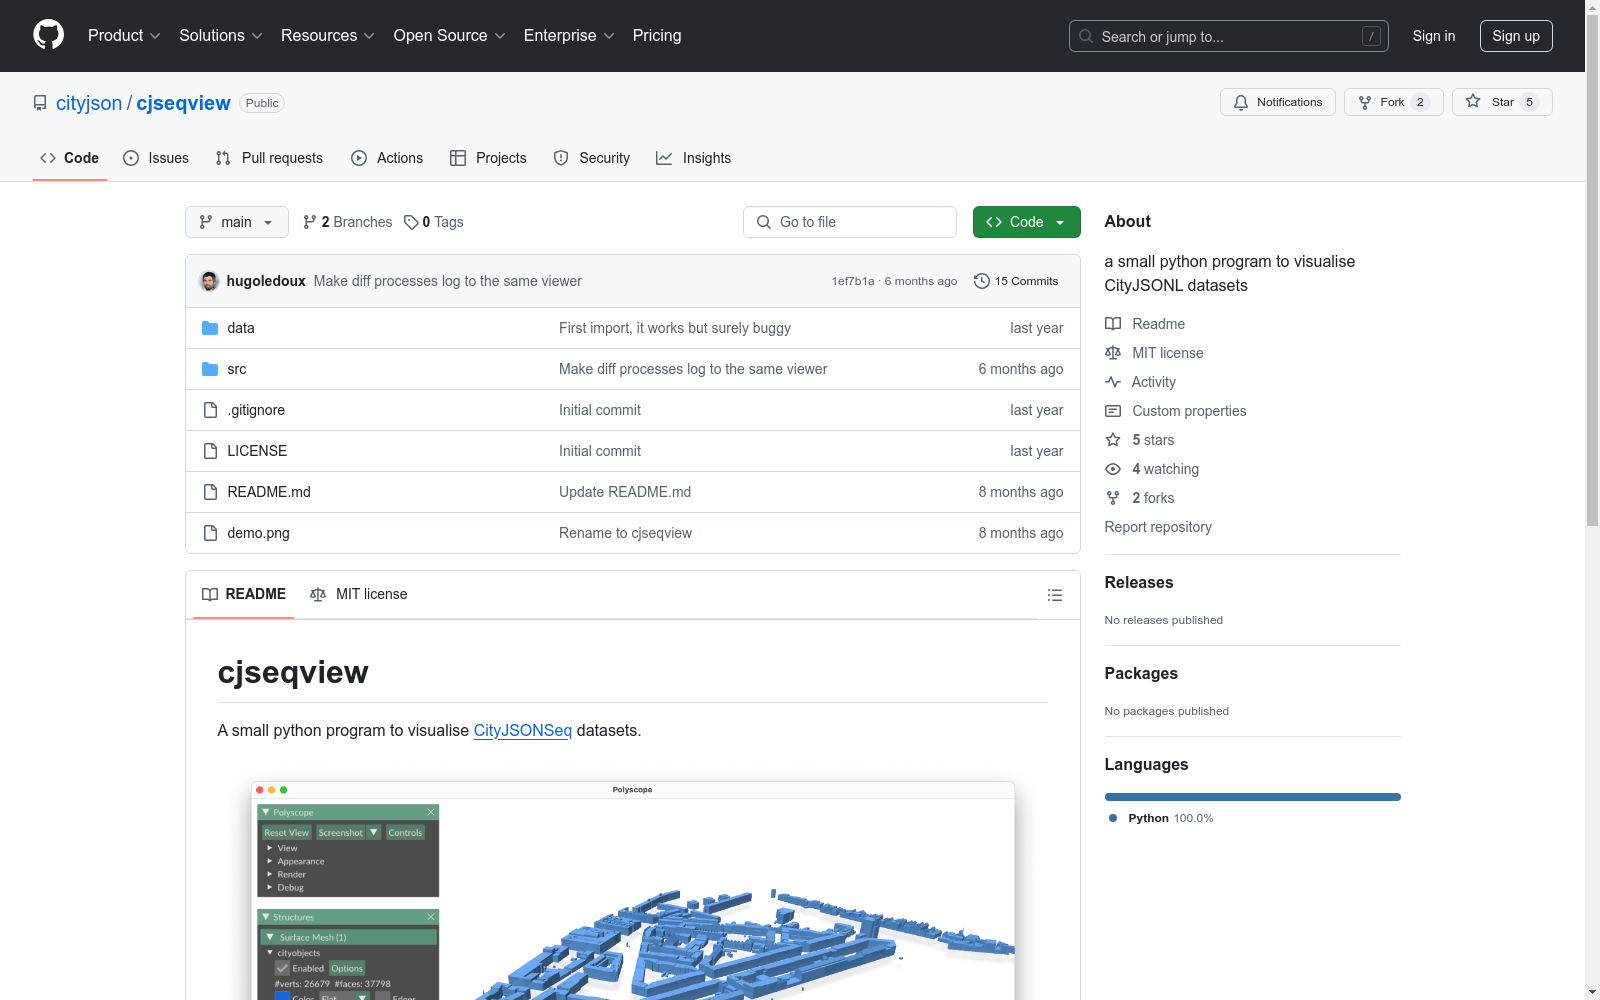The image size is (1600, 1000).
Task: Click the search magnifier icon in header
Action: pos(1086,36)
